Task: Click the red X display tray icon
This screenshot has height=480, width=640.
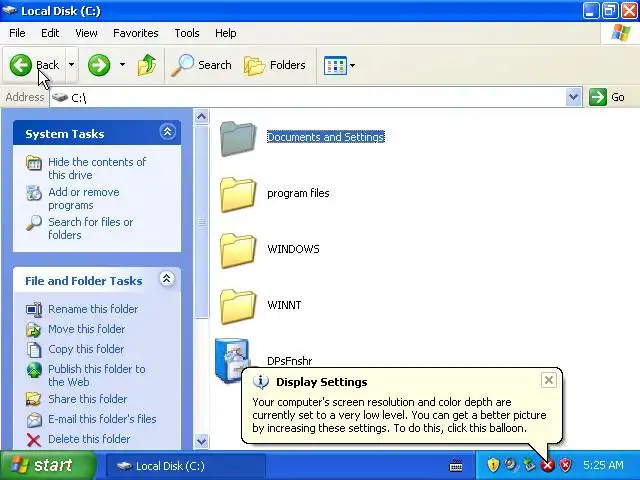Action: click(548, 465)
